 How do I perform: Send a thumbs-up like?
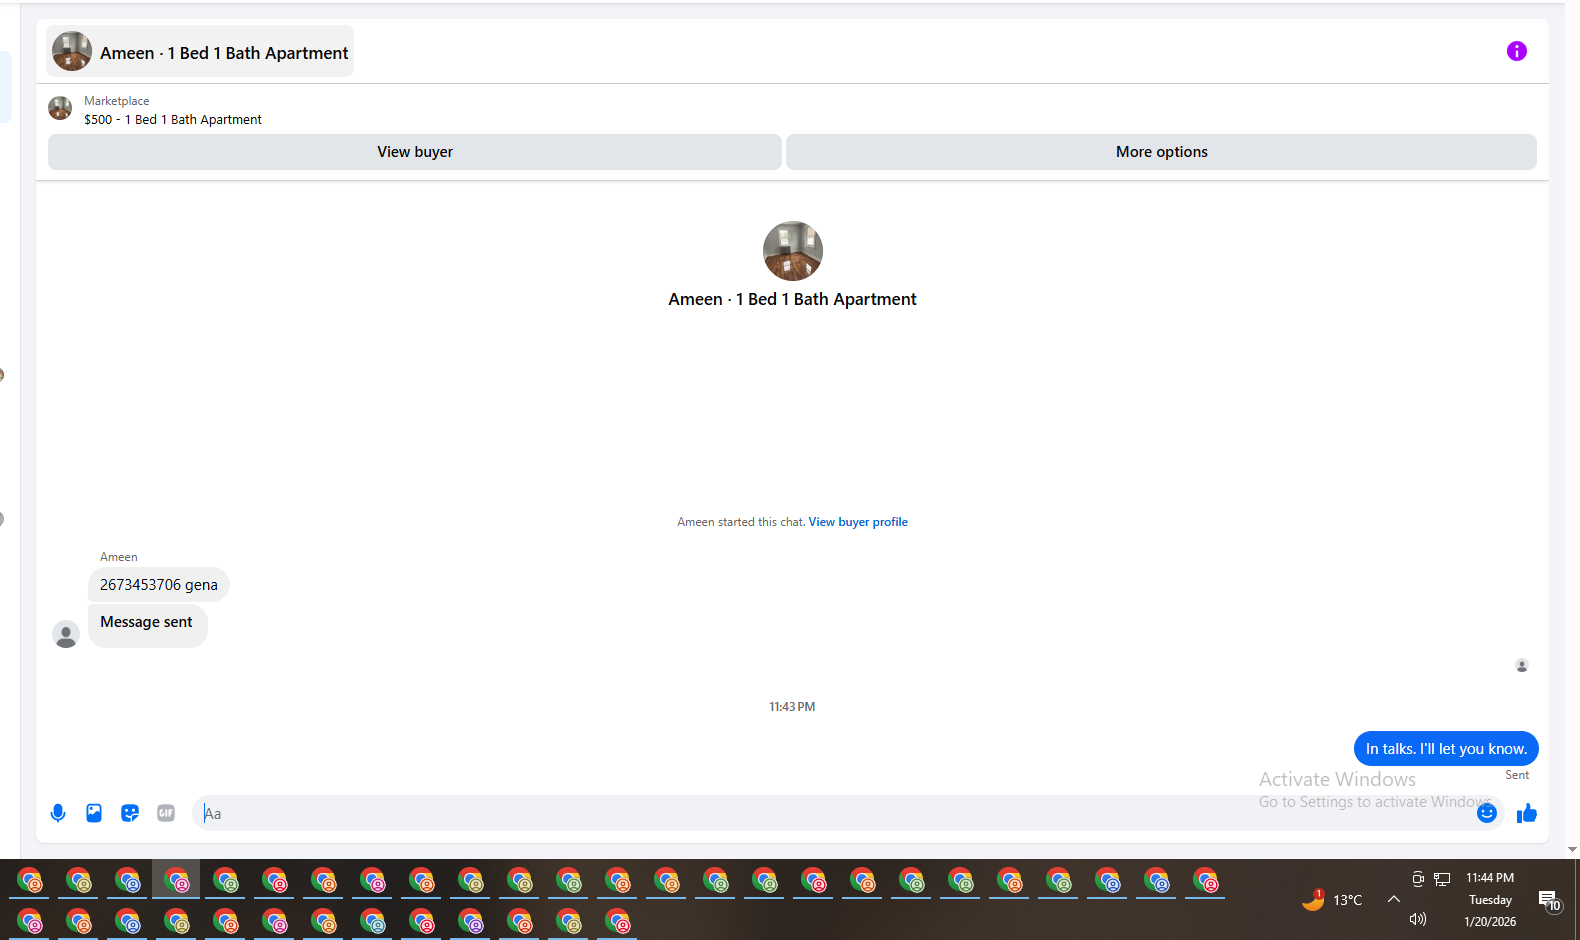pos(1526,813)
